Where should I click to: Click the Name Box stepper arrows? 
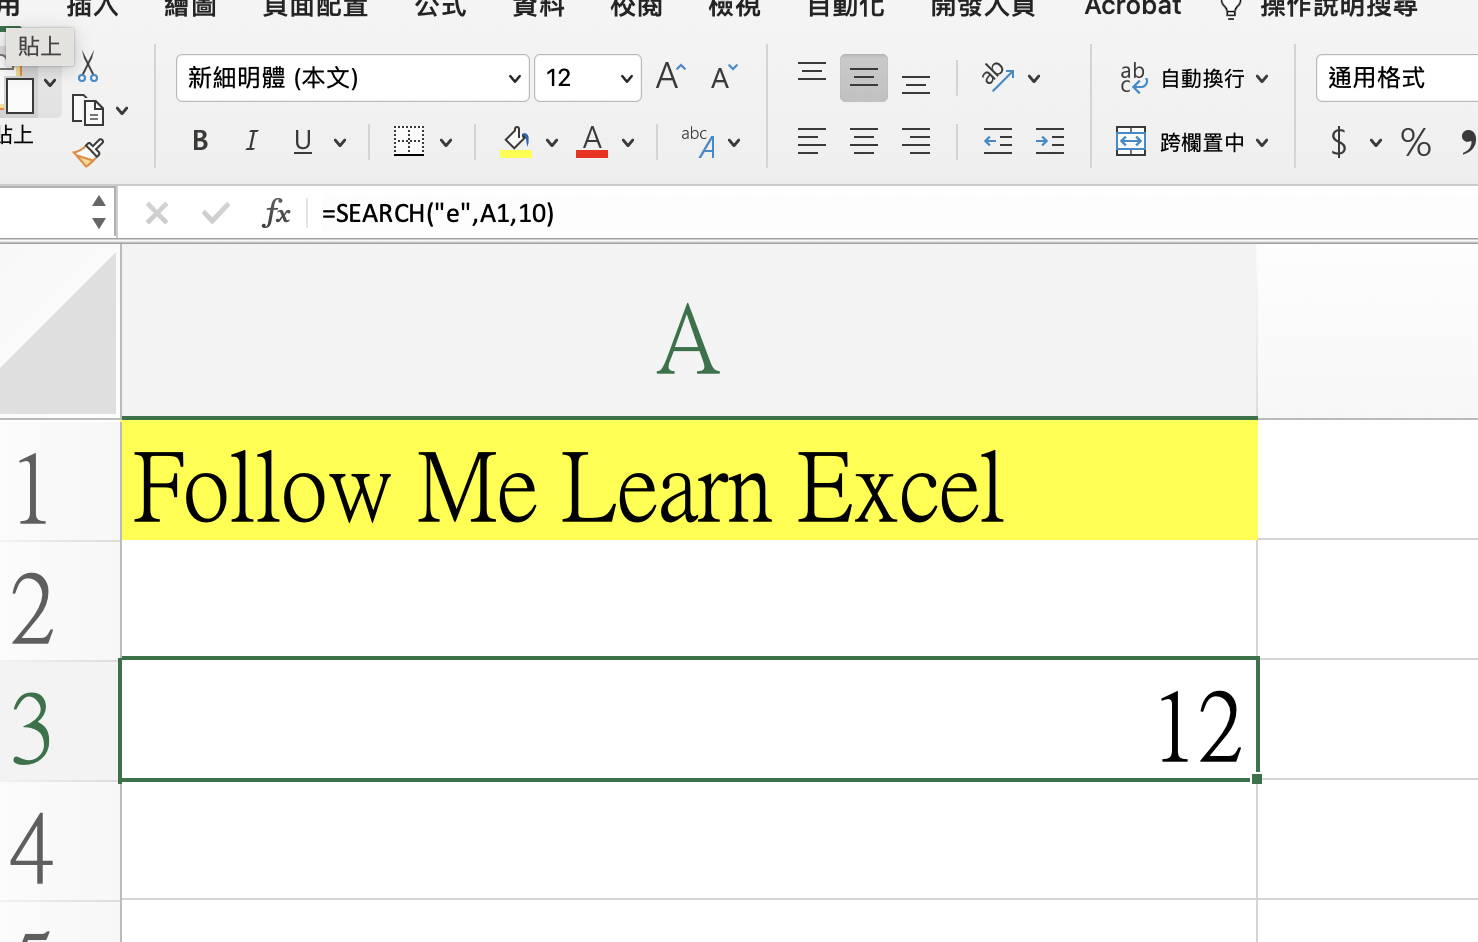tap(98, 213)
